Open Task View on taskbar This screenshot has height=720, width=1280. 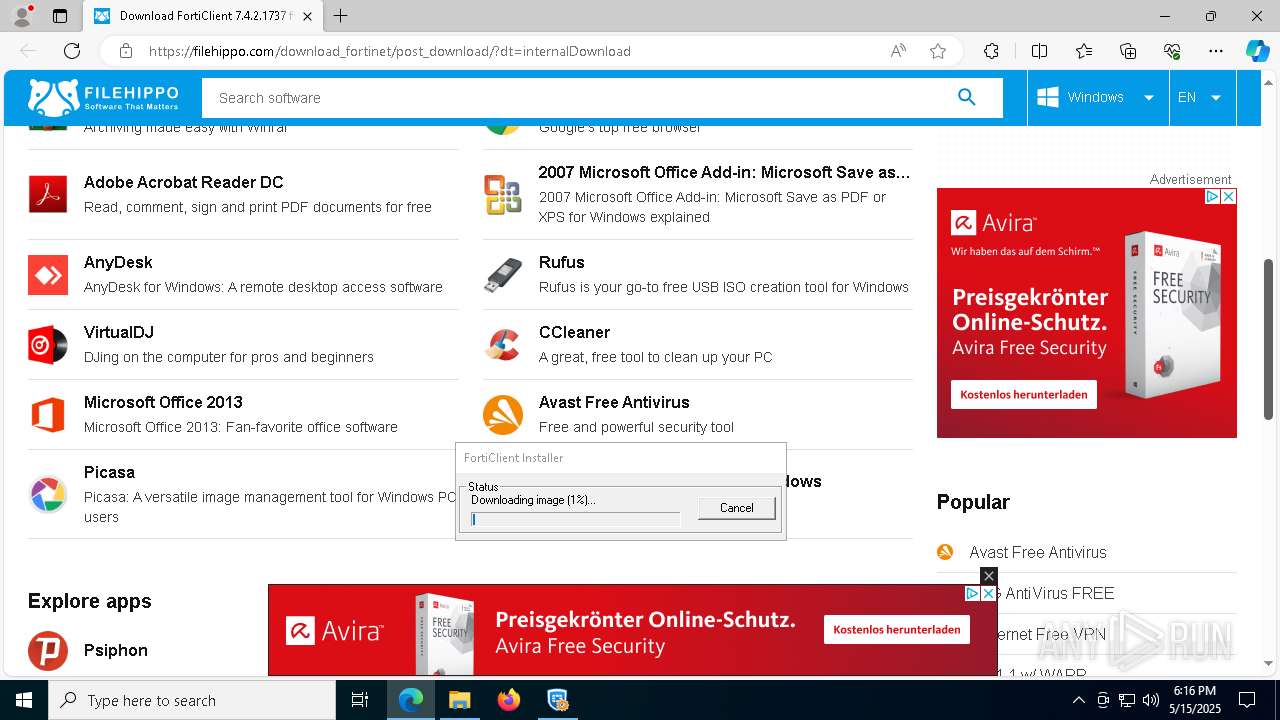tap(360, 700)
